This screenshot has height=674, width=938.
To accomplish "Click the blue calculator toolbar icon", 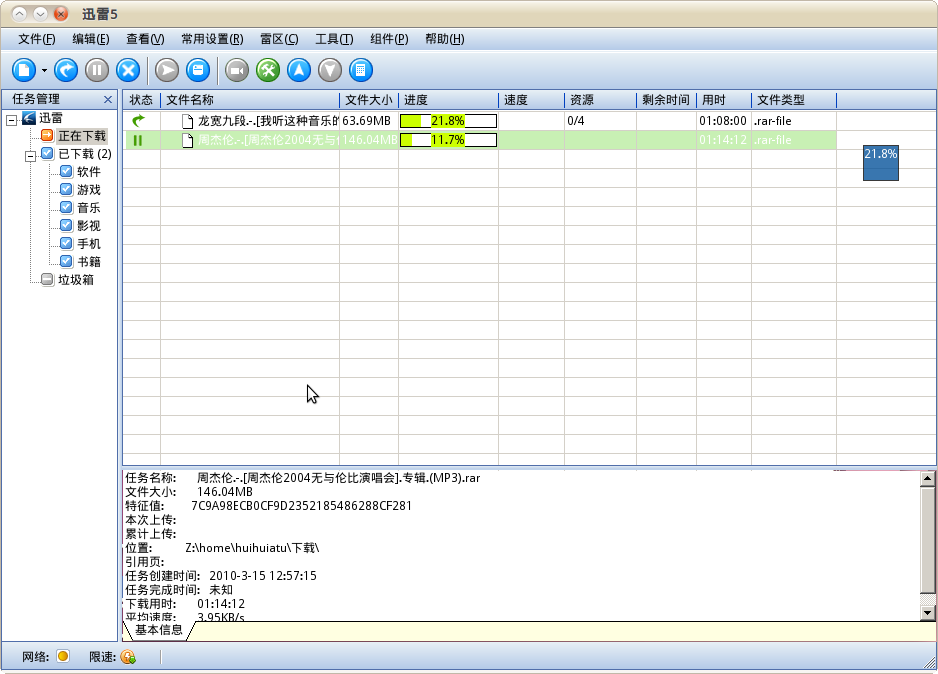I will click(x=361, y=70).
